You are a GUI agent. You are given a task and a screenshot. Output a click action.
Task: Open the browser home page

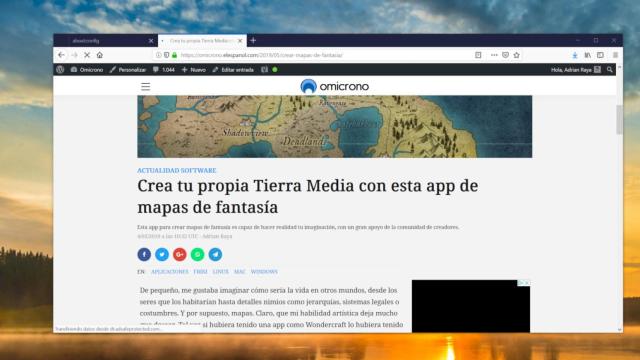point(100,55)
